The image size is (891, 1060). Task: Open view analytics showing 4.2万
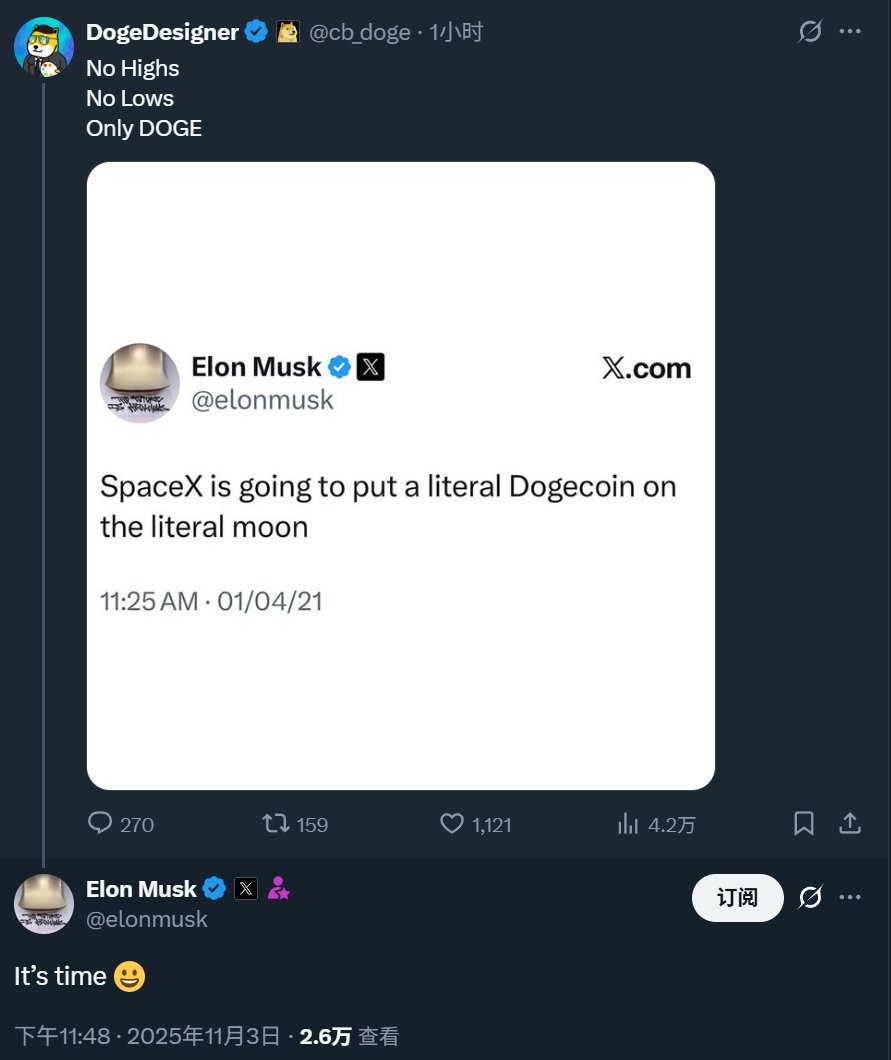(629, 823)
